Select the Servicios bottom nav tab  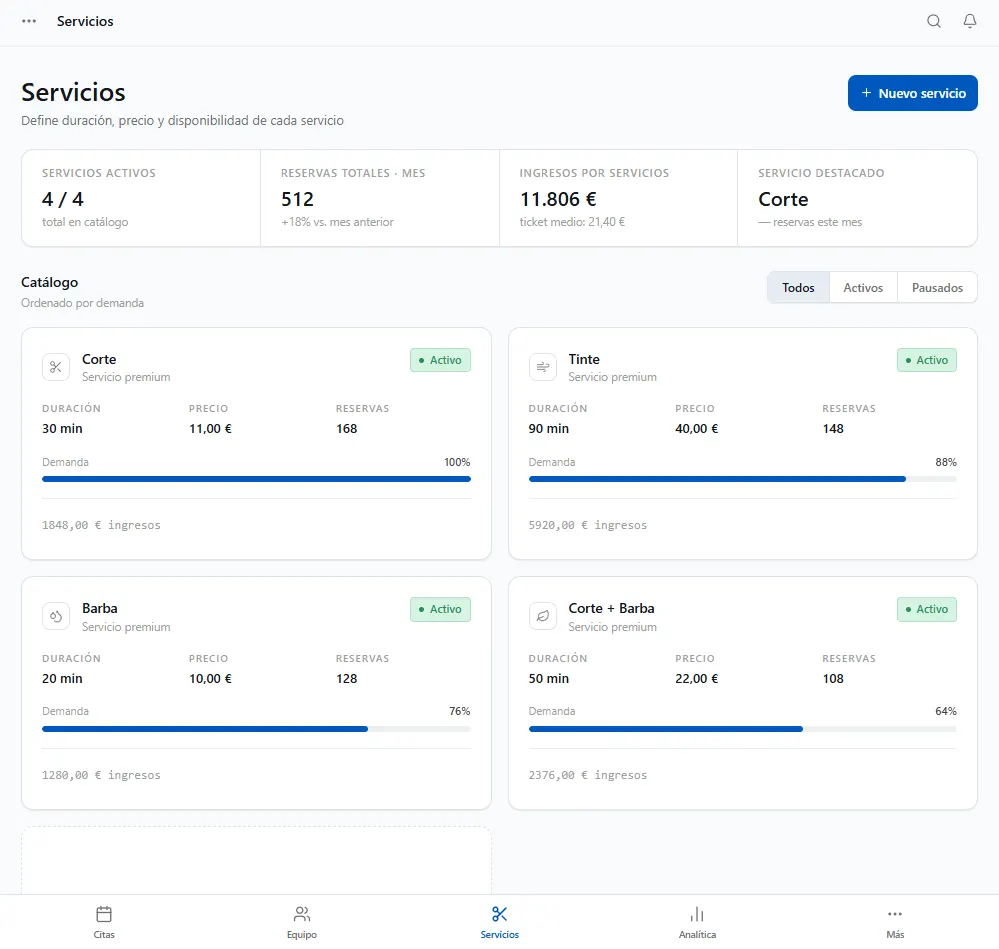click(500, 922)
